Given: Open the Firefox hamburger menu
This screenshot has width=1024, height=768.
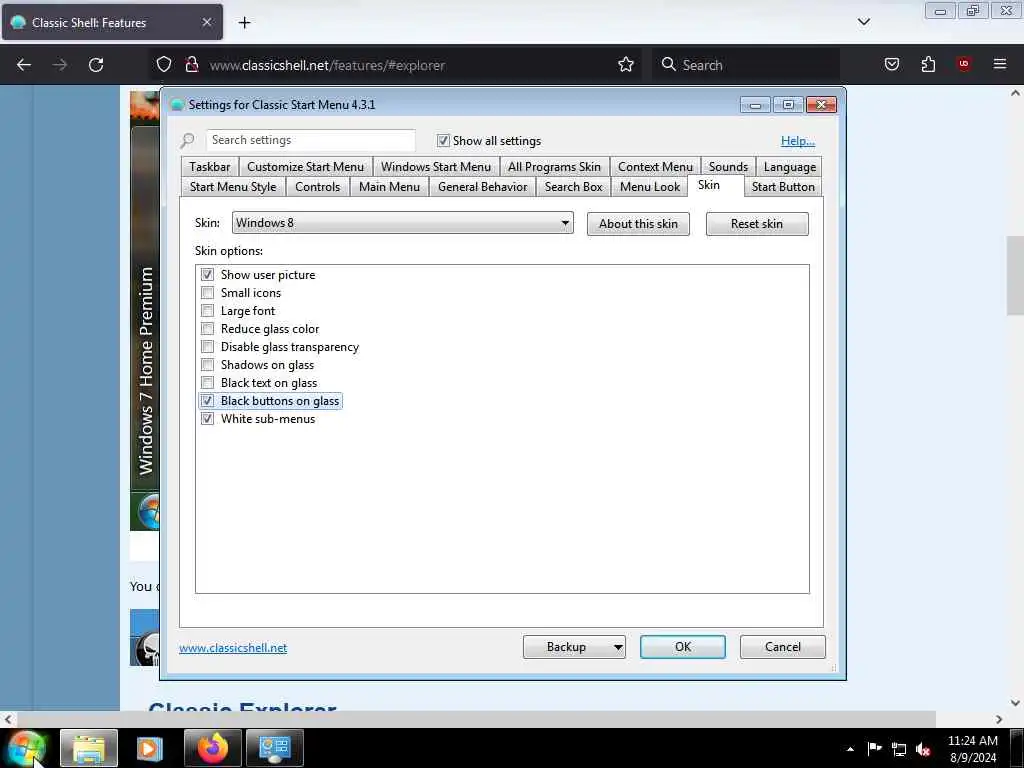Looking at the screenshot, I should coord(999,64).
